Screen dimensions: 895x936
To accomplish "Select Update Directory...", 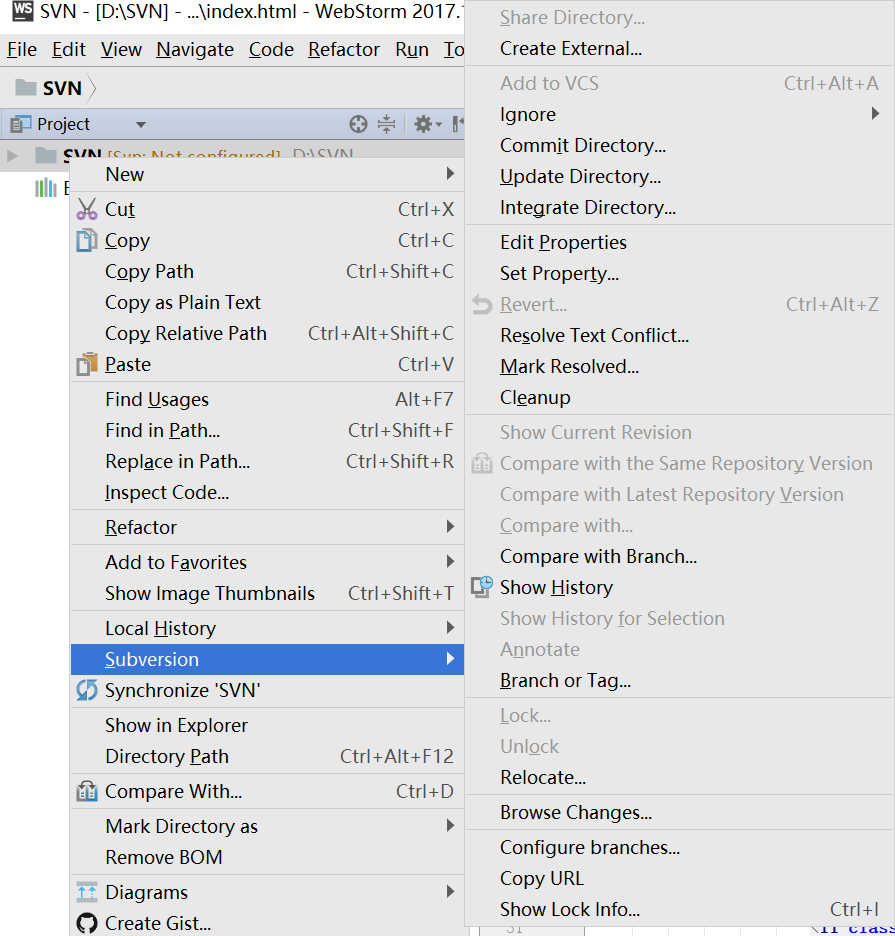I will [x=679, y=177].
